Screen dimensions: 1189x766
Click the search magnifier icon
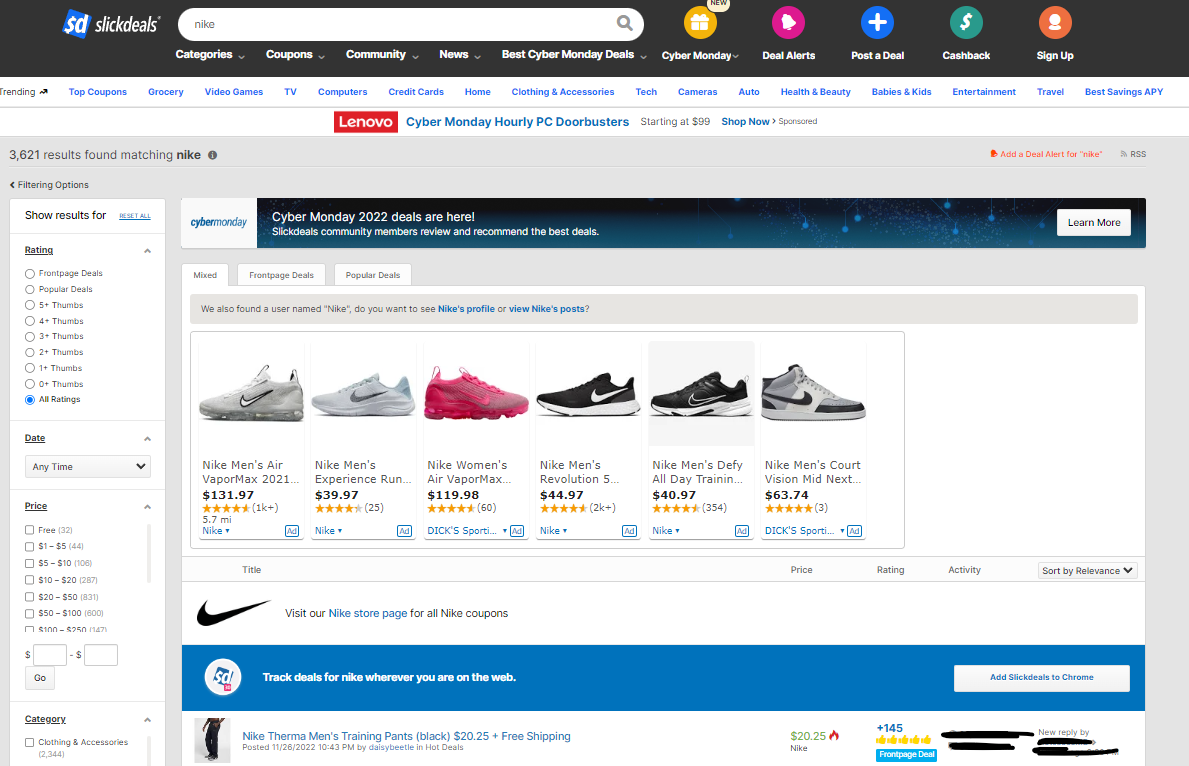point(624,24)
